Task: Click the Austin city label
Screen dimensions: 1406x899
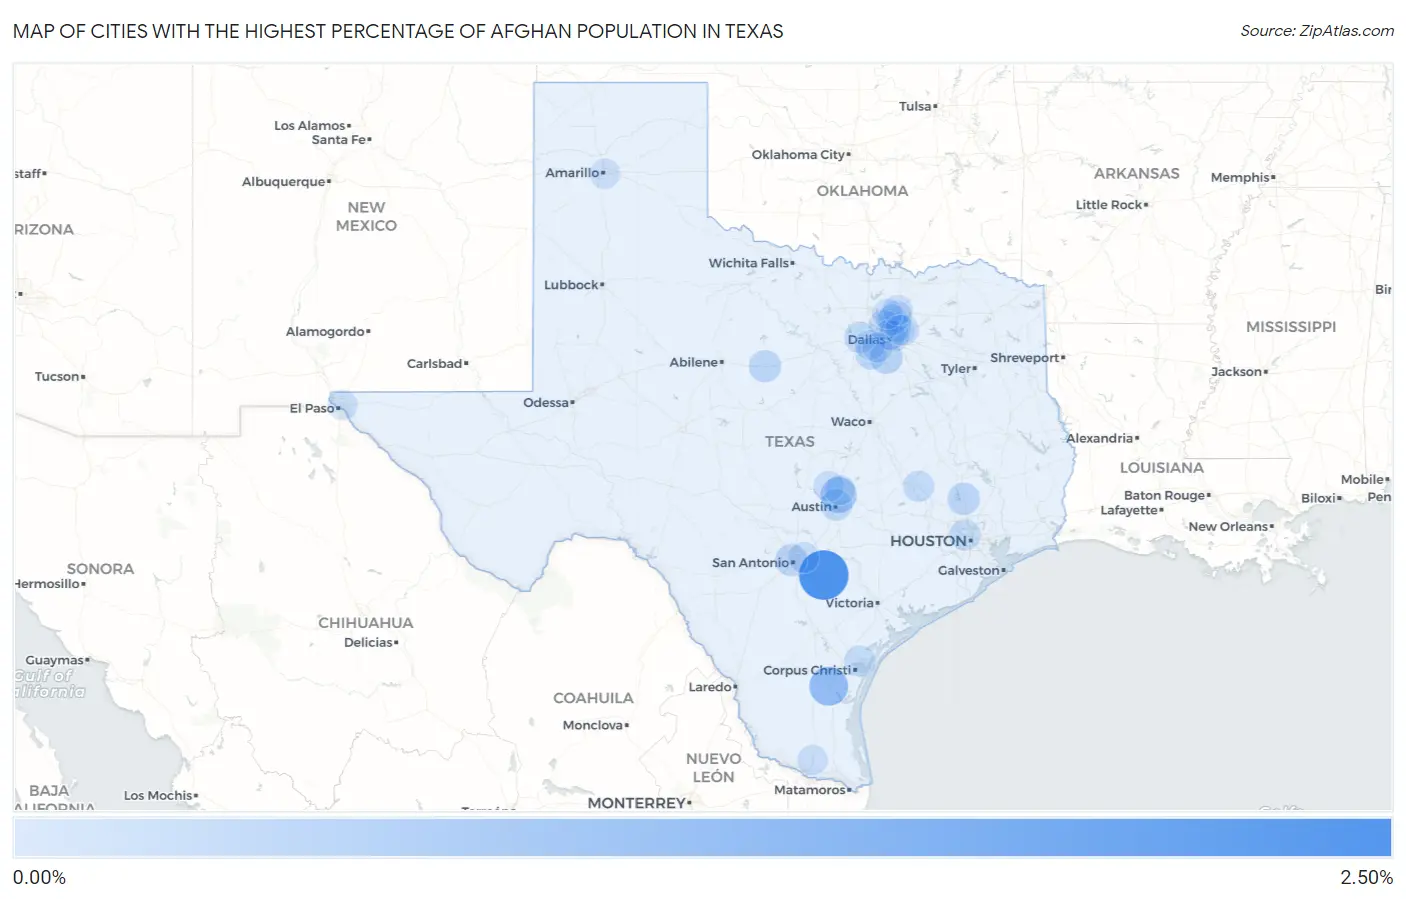Action: pyautogui.click(x=812, y=507)
